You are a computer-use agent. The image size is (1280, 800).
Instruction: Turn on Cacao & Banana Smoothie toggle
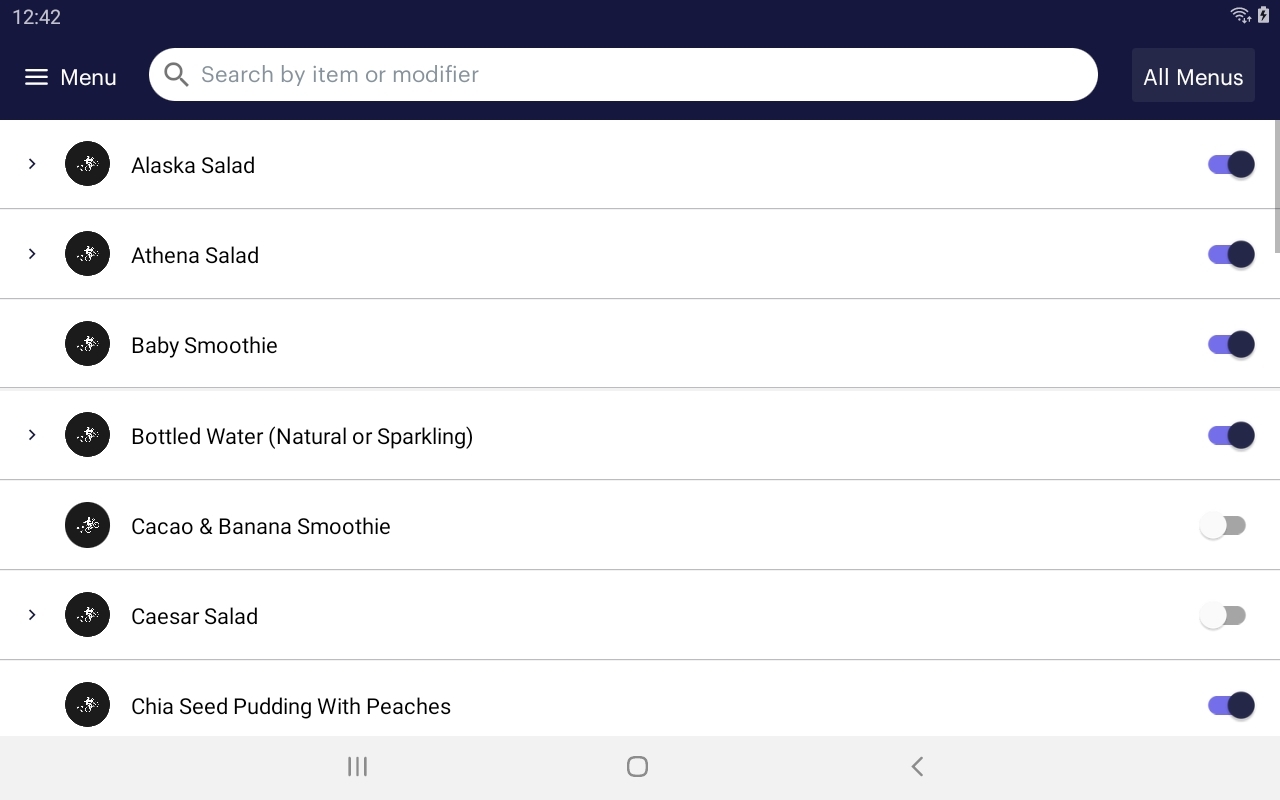pyautogui.click(x=1223, y=525)
